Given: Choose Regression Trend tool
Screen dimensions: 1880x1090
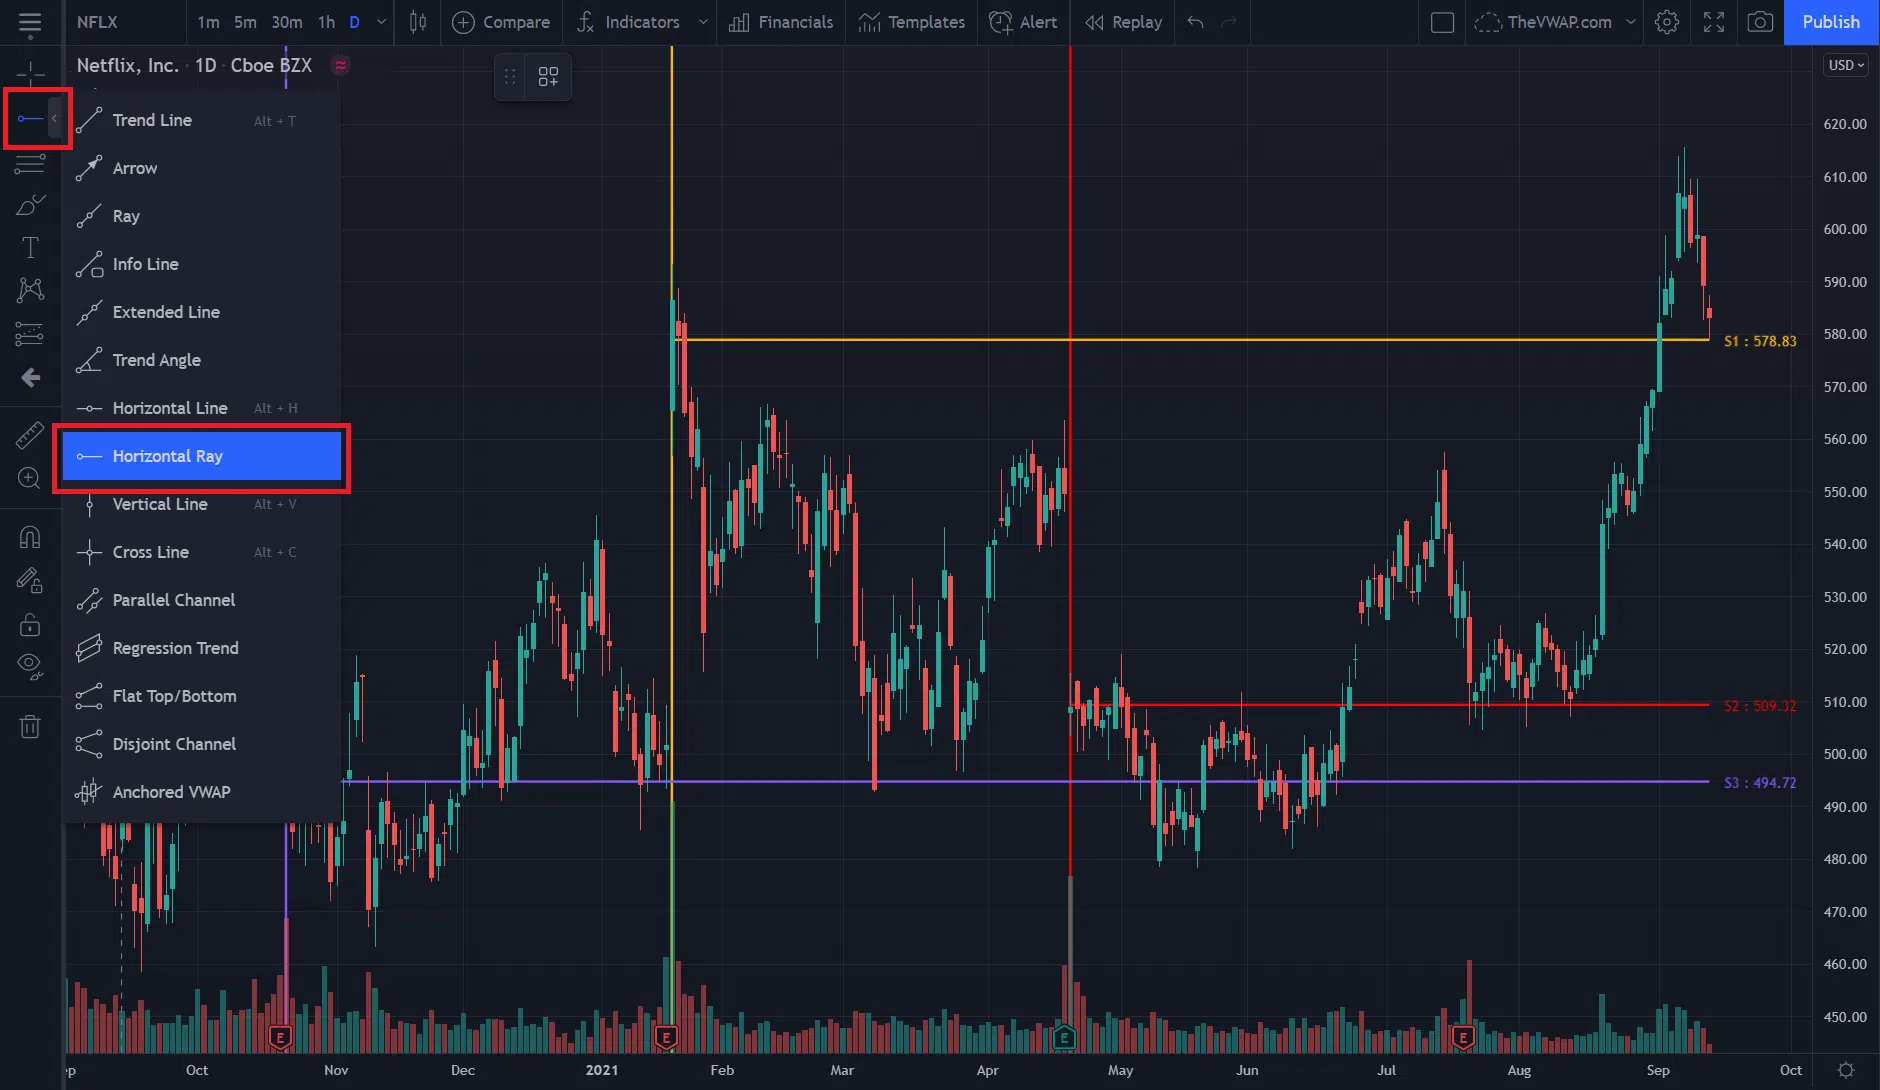Looking at the screenshot, I should (201, 648).
